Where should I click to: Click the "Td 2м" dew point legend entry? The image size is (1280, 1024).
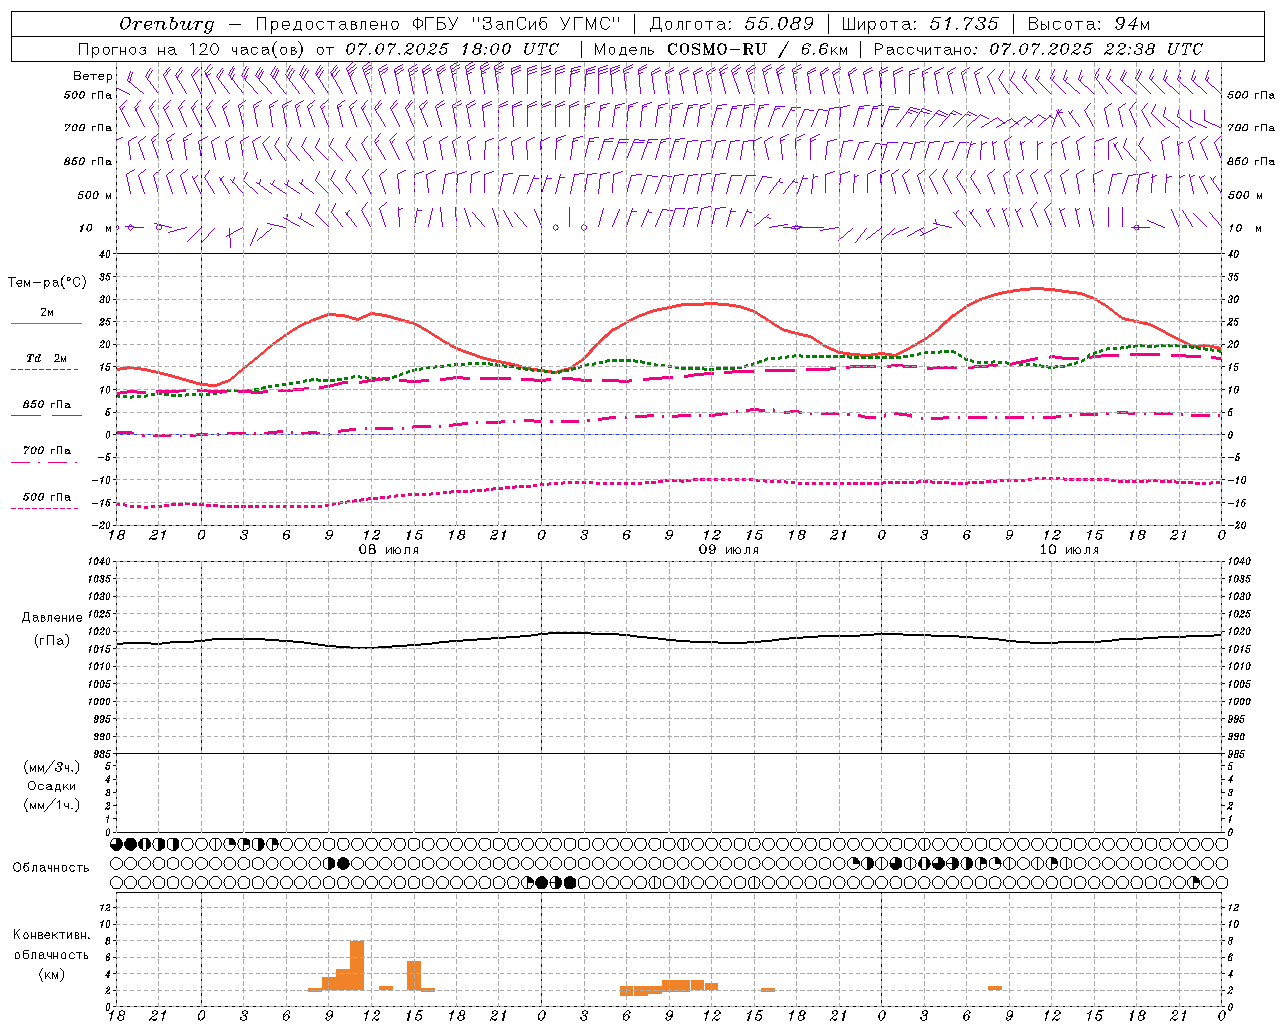47,358
